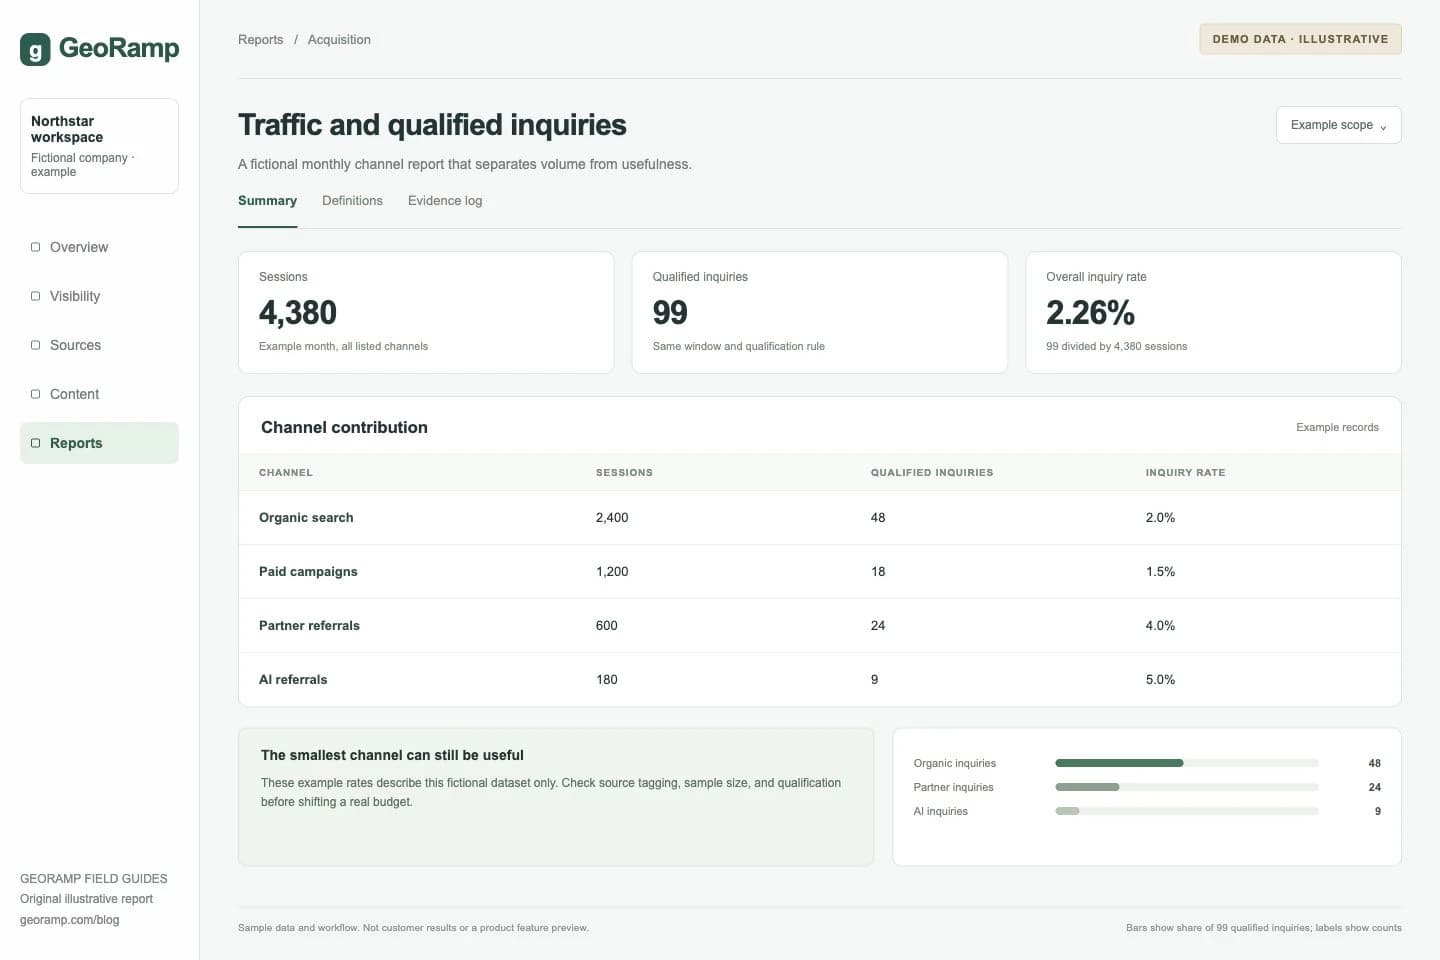Switch to the Definitions tab
Screen dimensions: 1440x960
pyautogui.click(x=352, y=201)
